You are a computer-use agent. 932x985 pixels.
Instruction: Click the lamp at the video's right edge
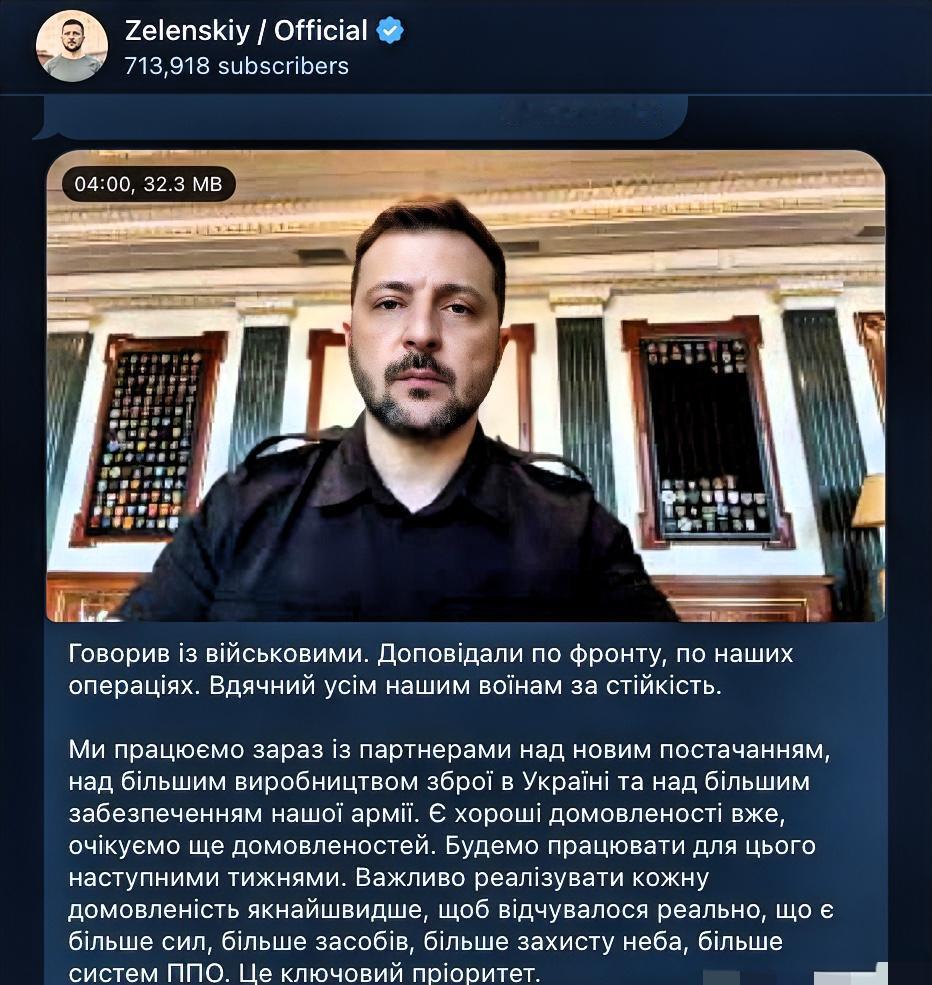[x=869, y=503]
